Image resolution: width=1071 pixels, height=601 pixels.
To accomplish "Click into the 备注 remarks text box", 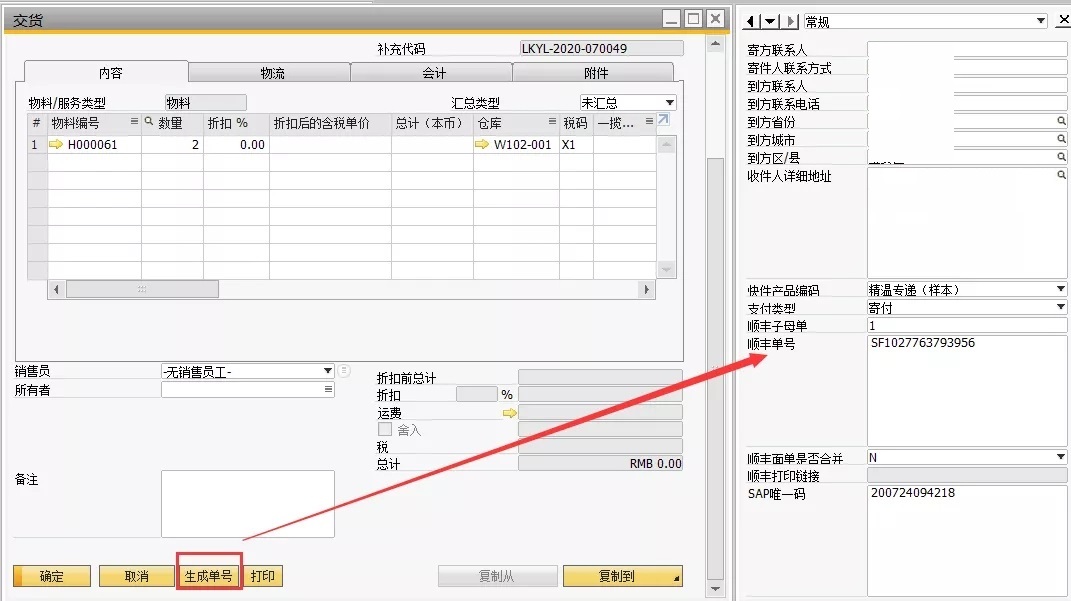I will point(248,504).
